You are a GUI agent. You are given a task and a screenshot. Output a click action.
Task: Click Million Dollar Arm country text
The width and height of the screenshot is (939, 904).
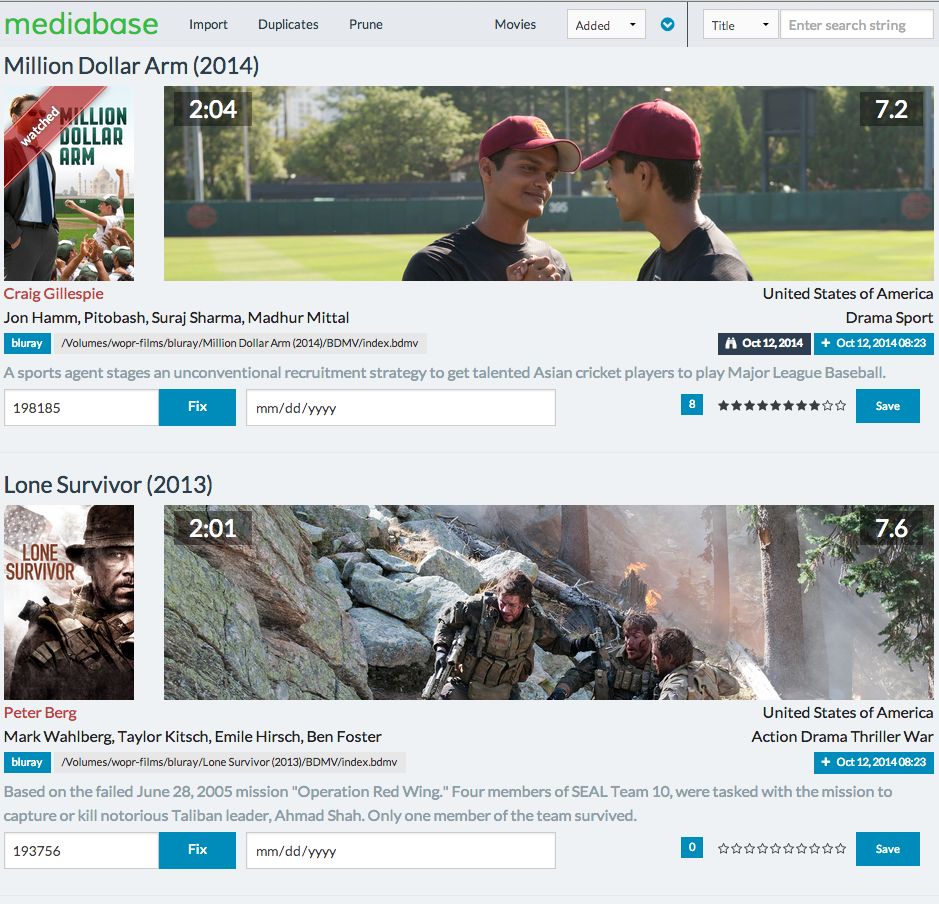pos(848,293)
